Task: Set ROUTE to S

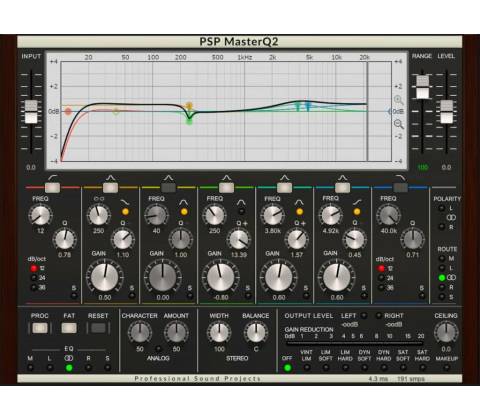Action: pos(442,296)
